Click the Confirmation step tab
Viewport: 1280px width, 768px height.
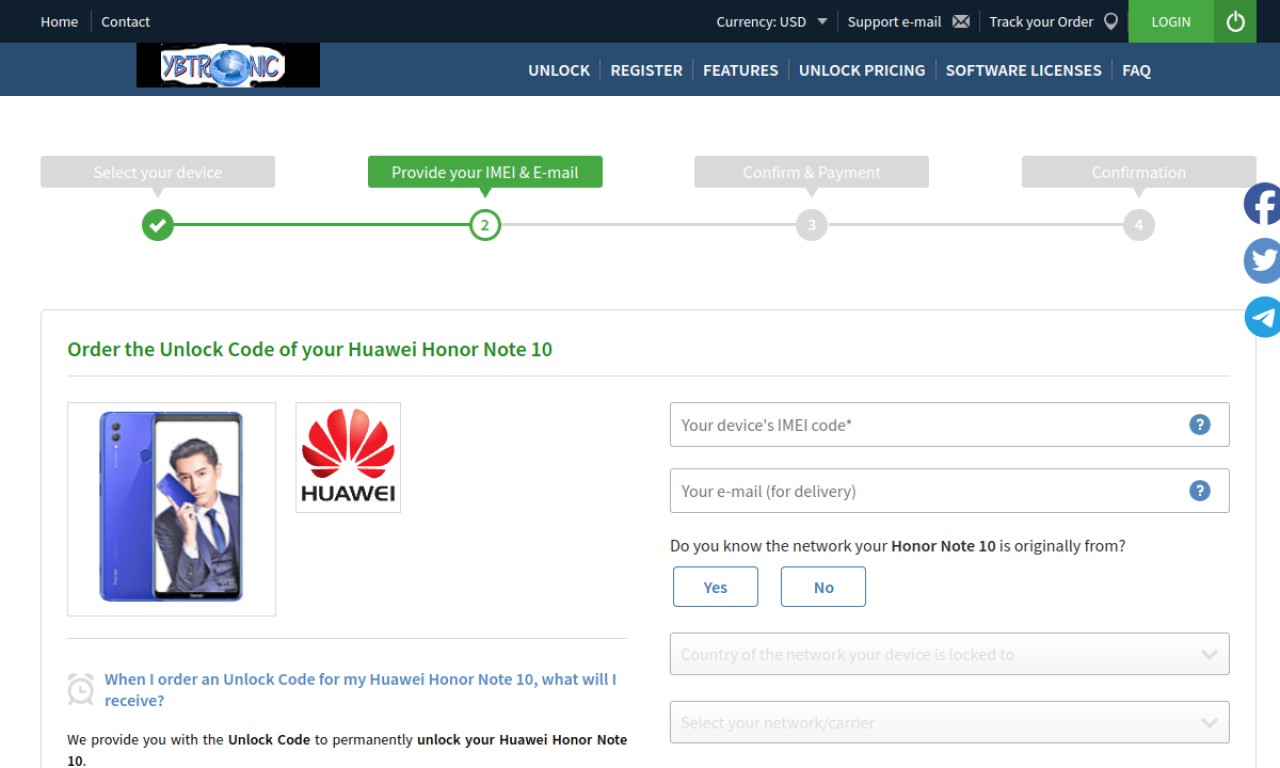(1139, 172)
